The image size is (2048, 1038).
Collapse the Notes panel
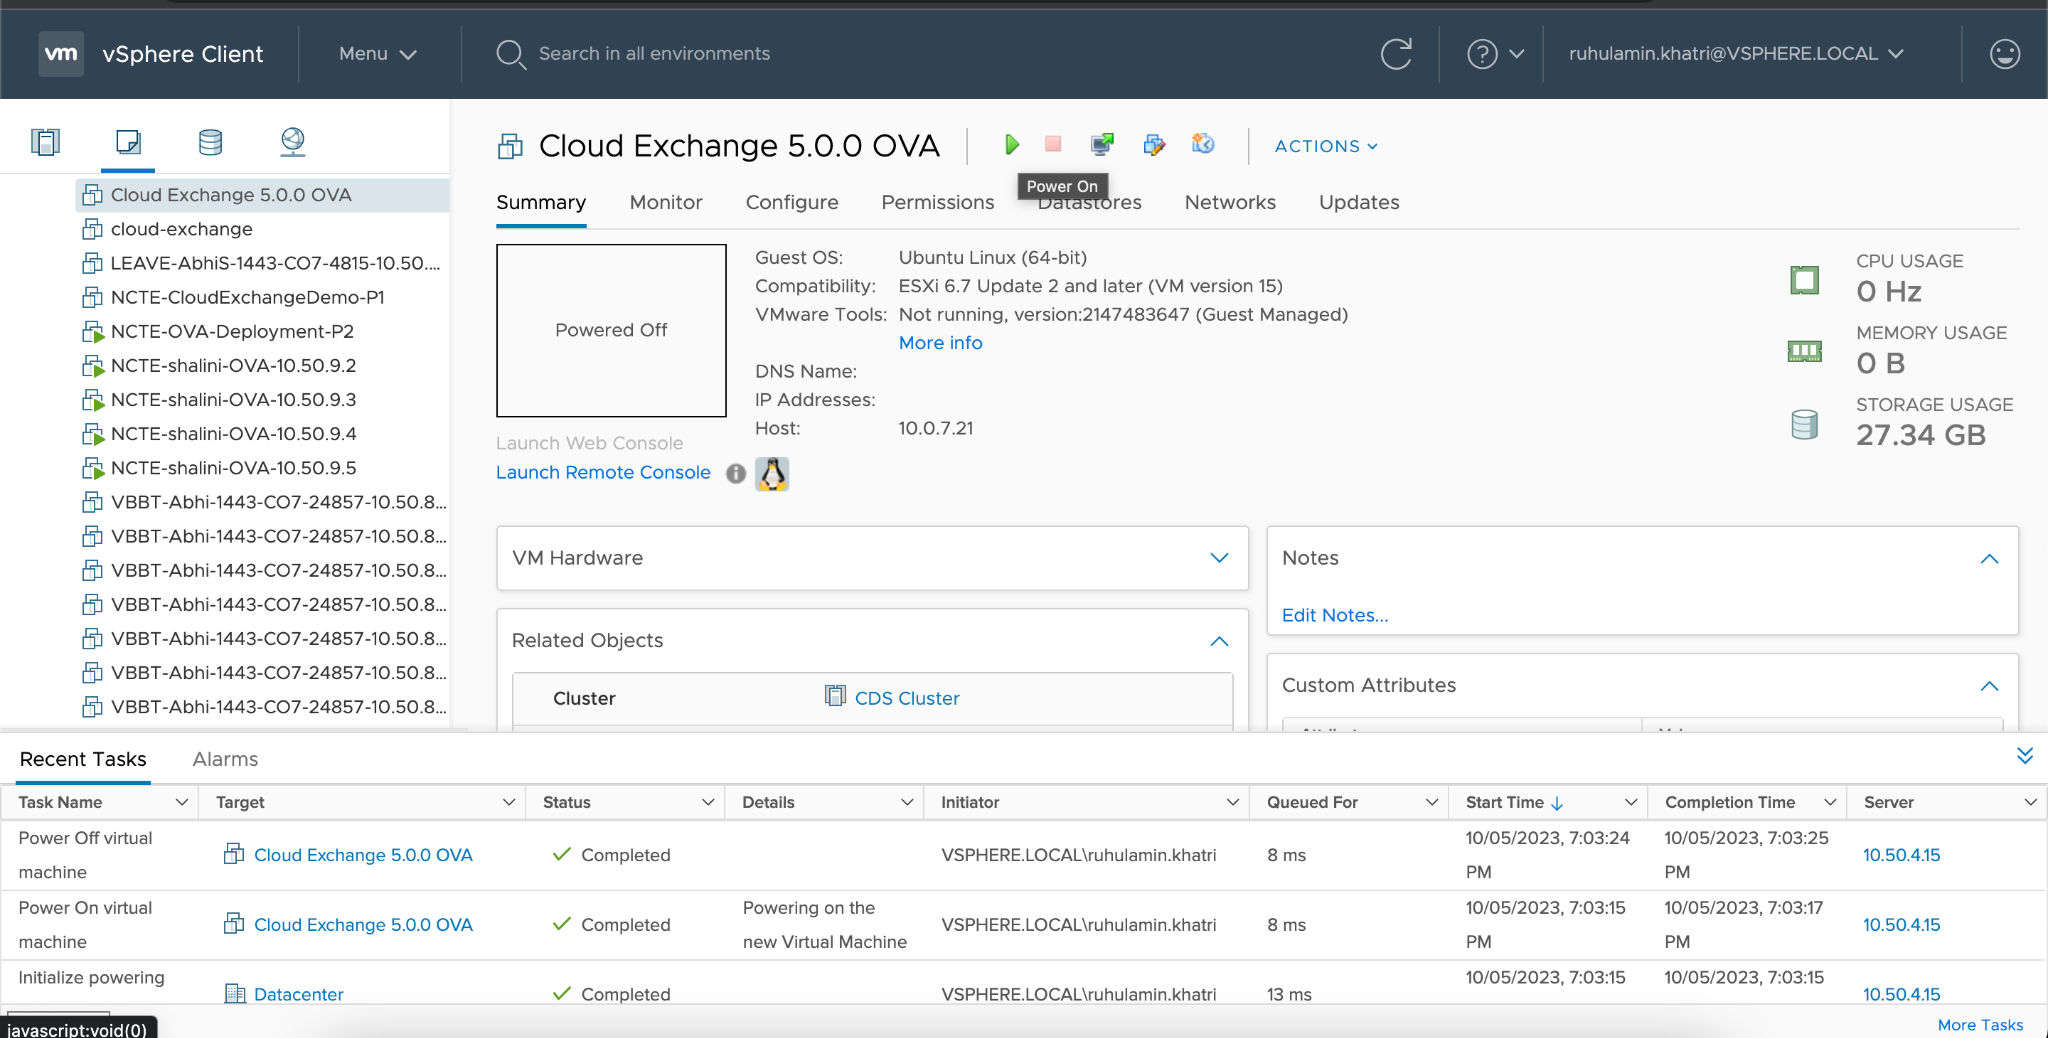click(1990, 559)
